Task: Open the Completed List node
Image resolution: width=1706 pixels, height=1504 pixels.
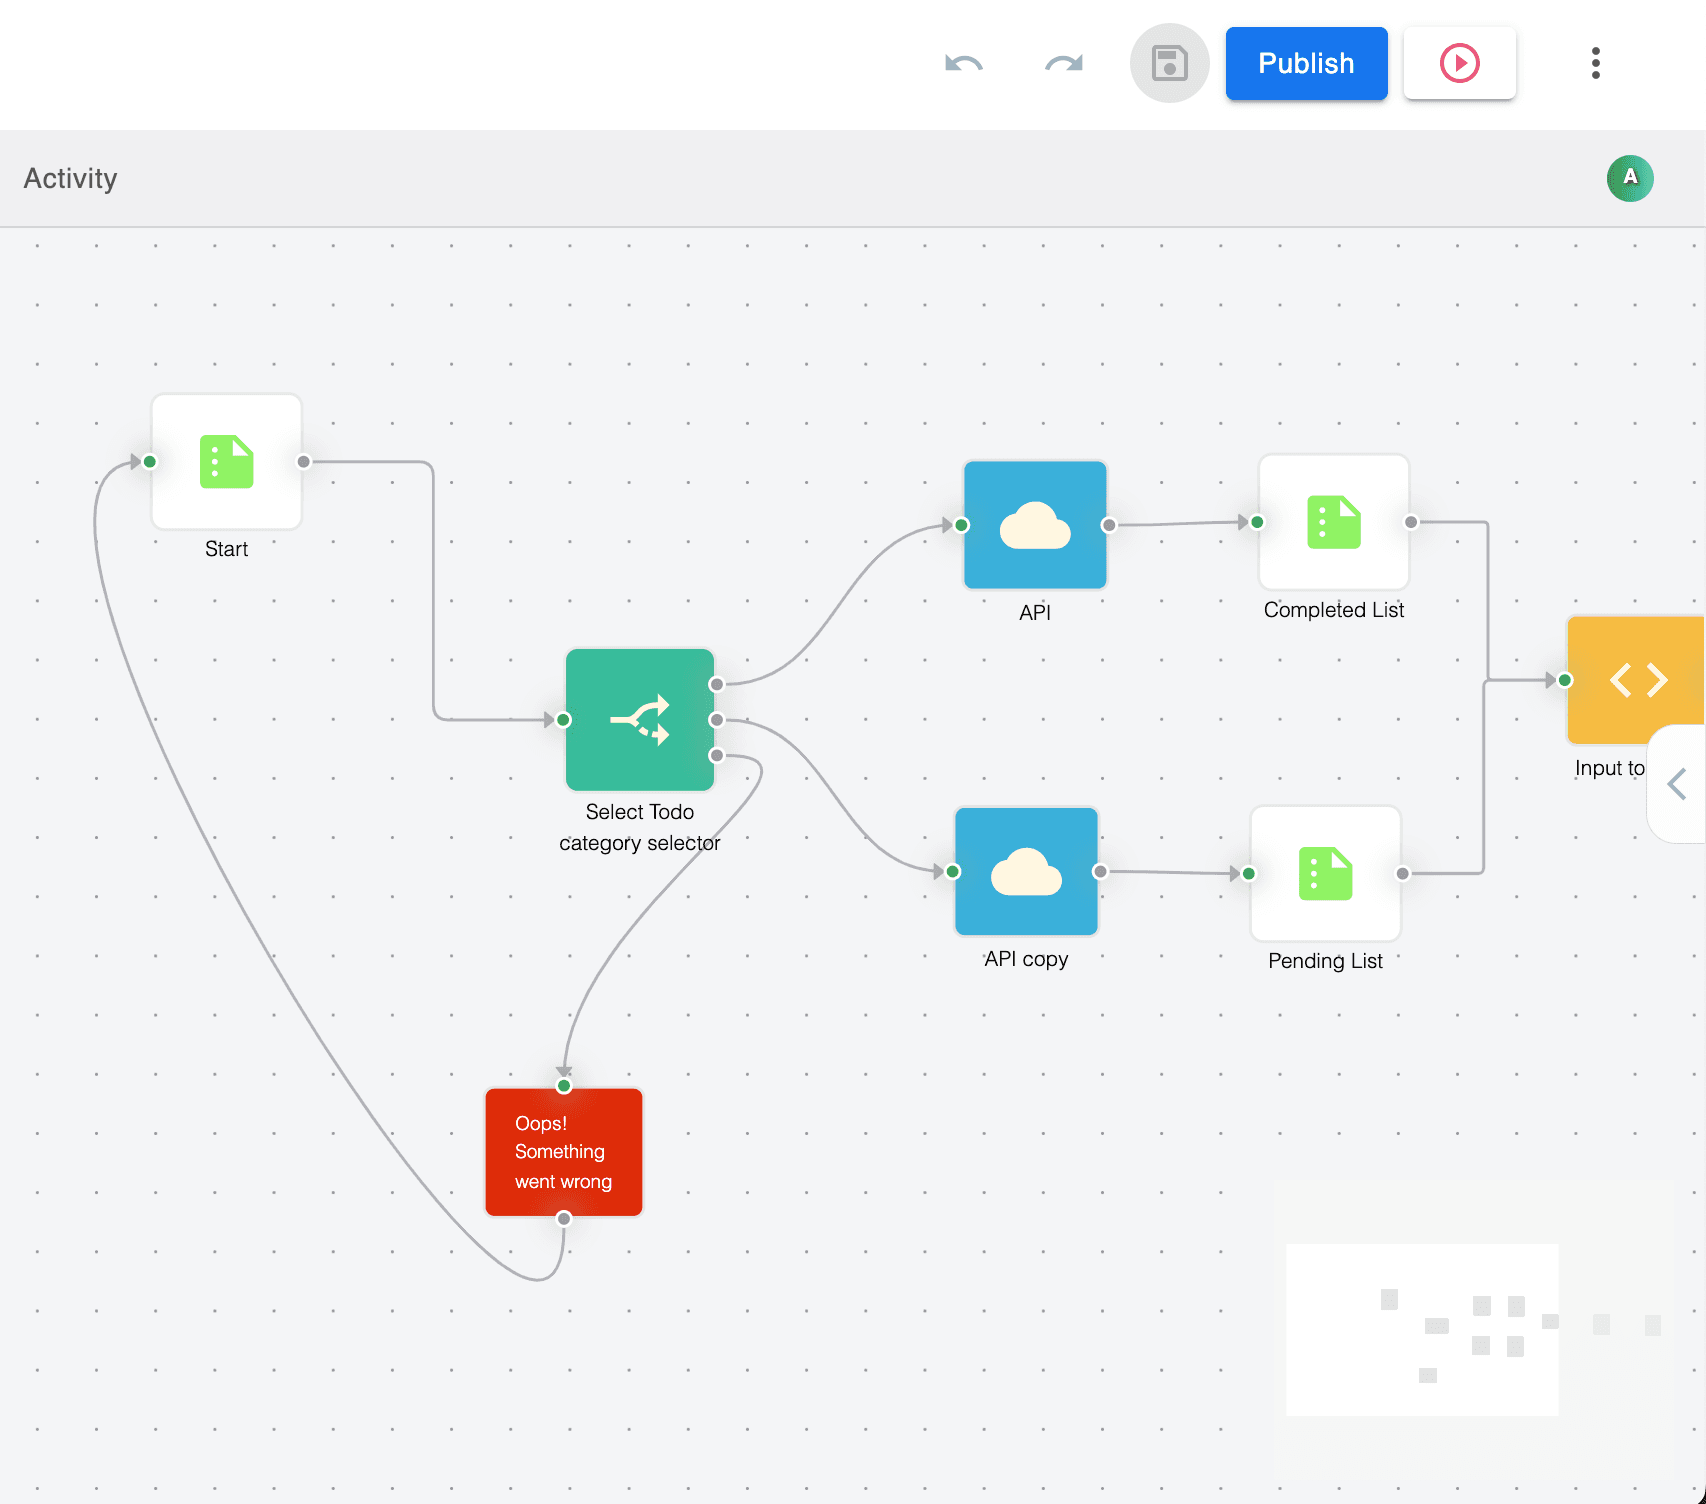Action: 1333,521
